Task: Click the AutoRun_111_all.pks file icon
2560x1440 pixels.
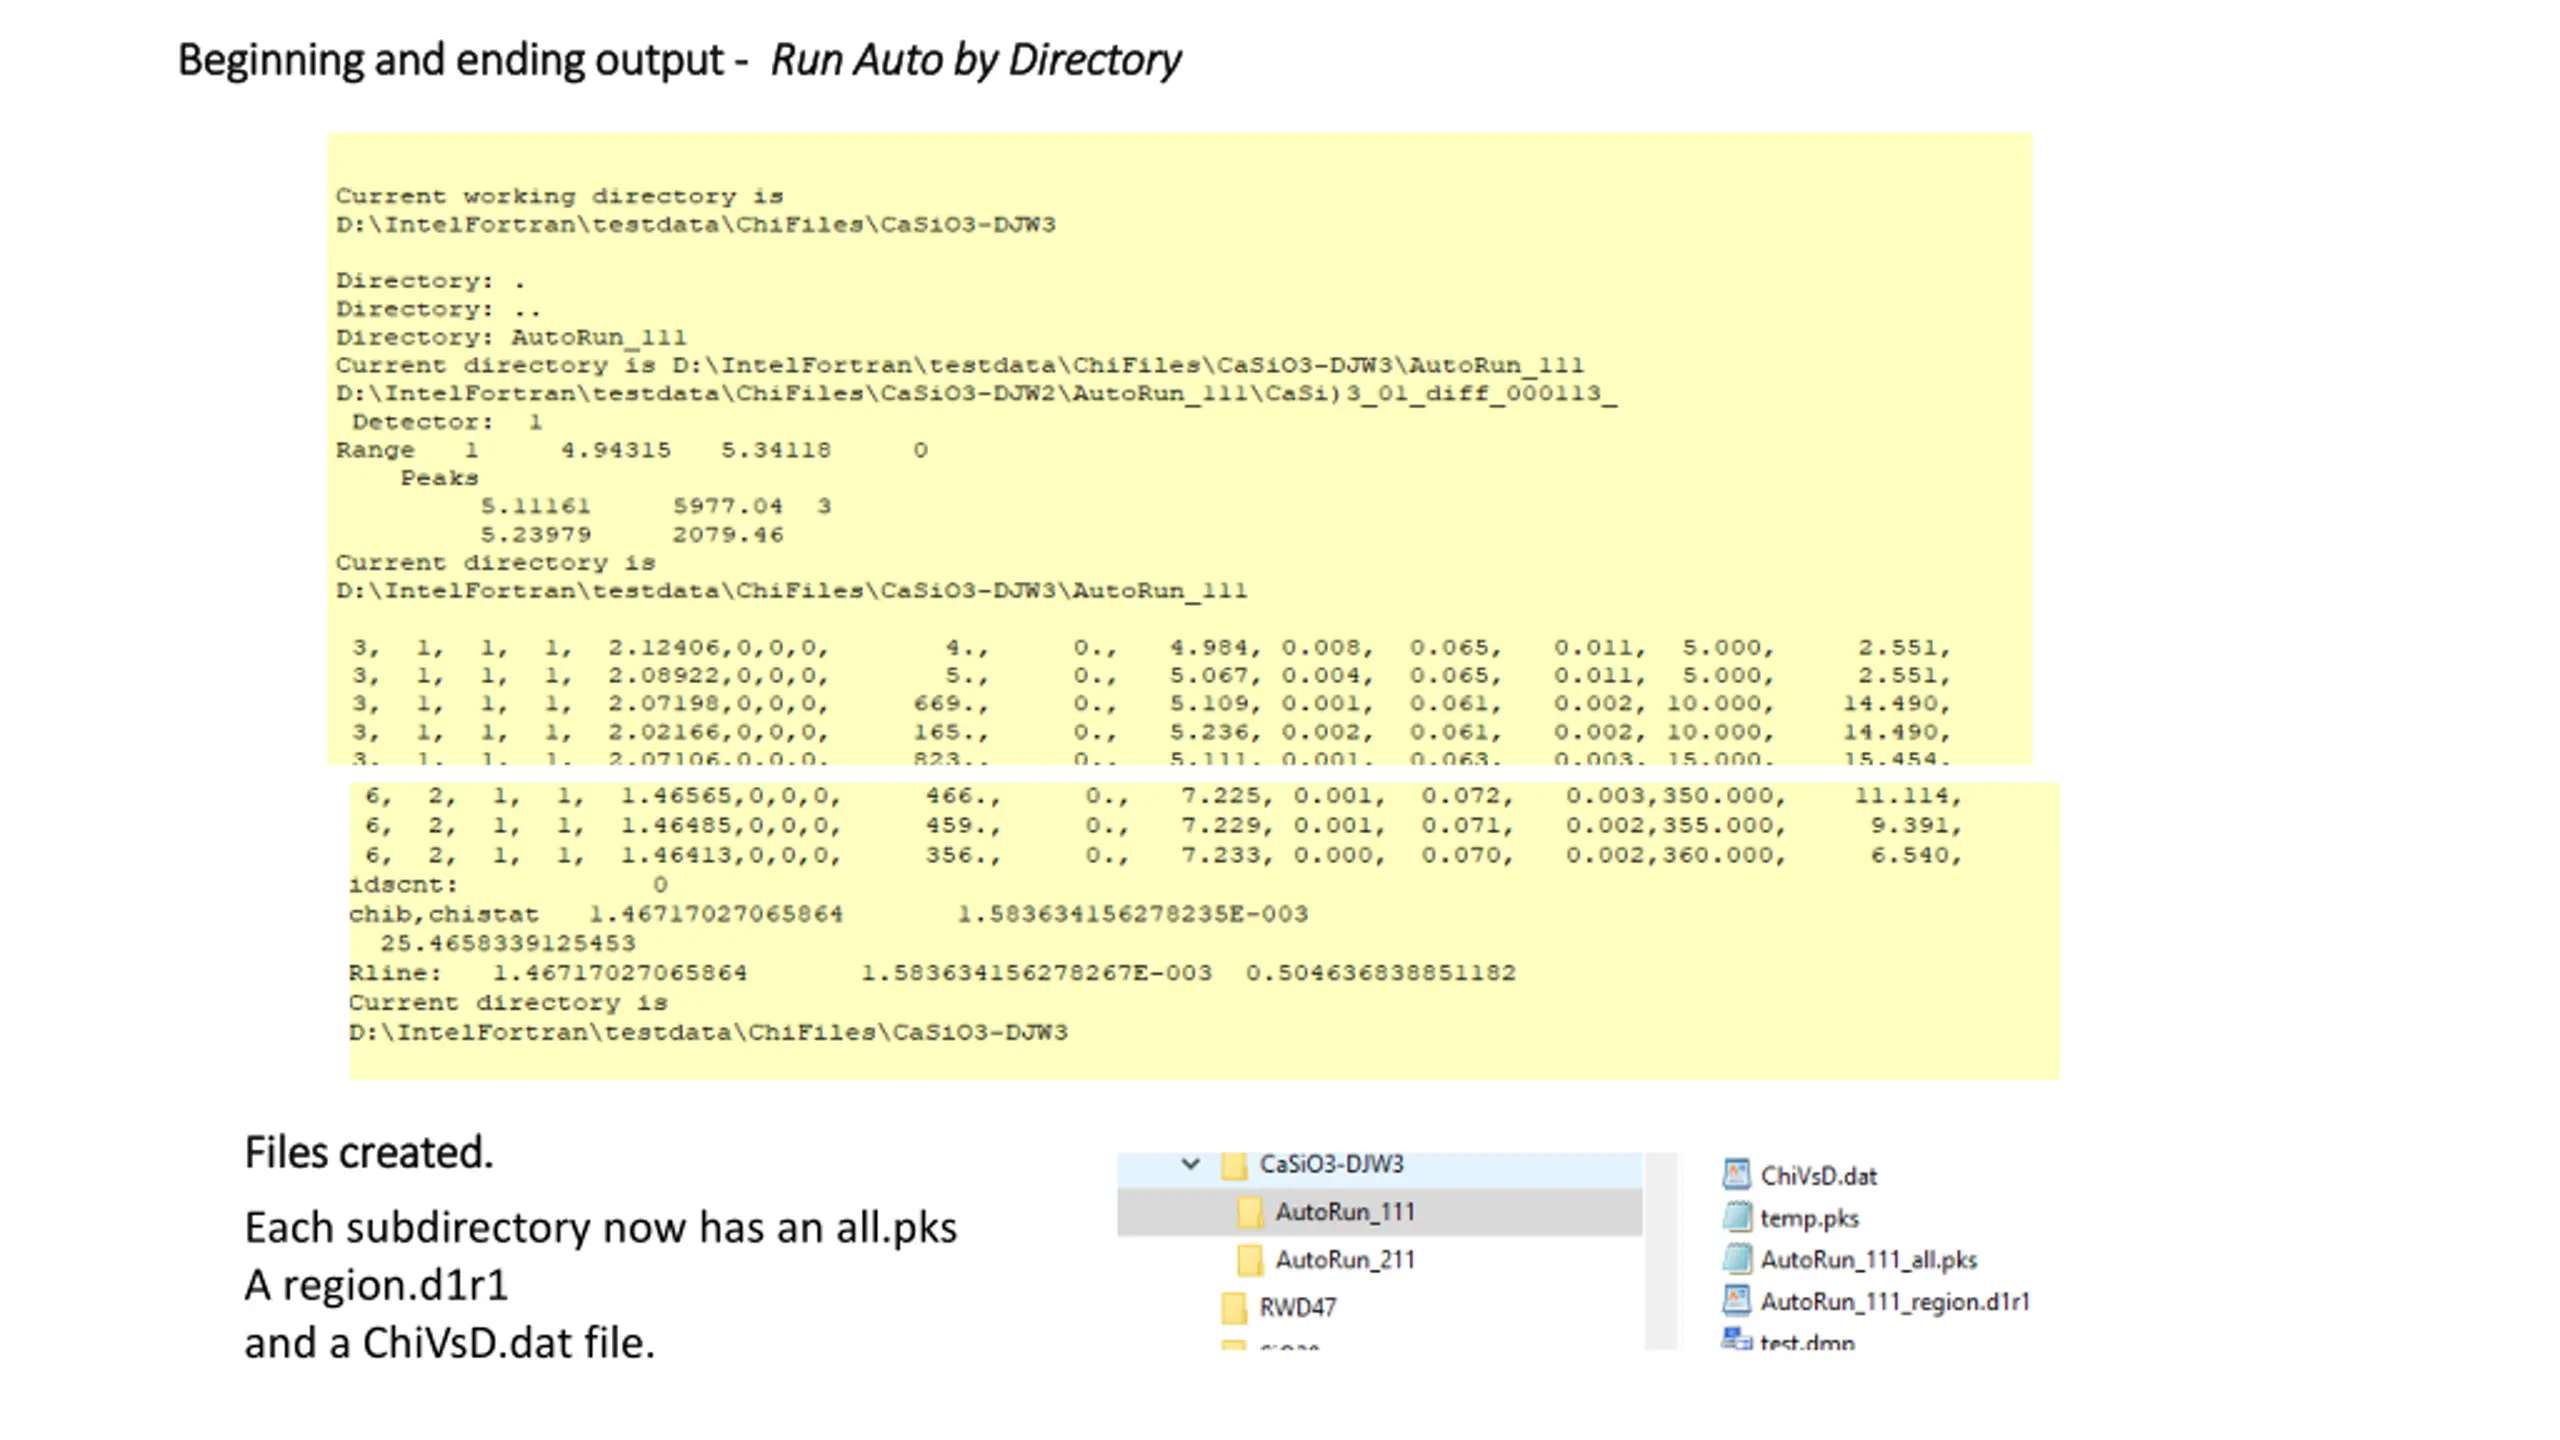Action: click(1737, 1259)
